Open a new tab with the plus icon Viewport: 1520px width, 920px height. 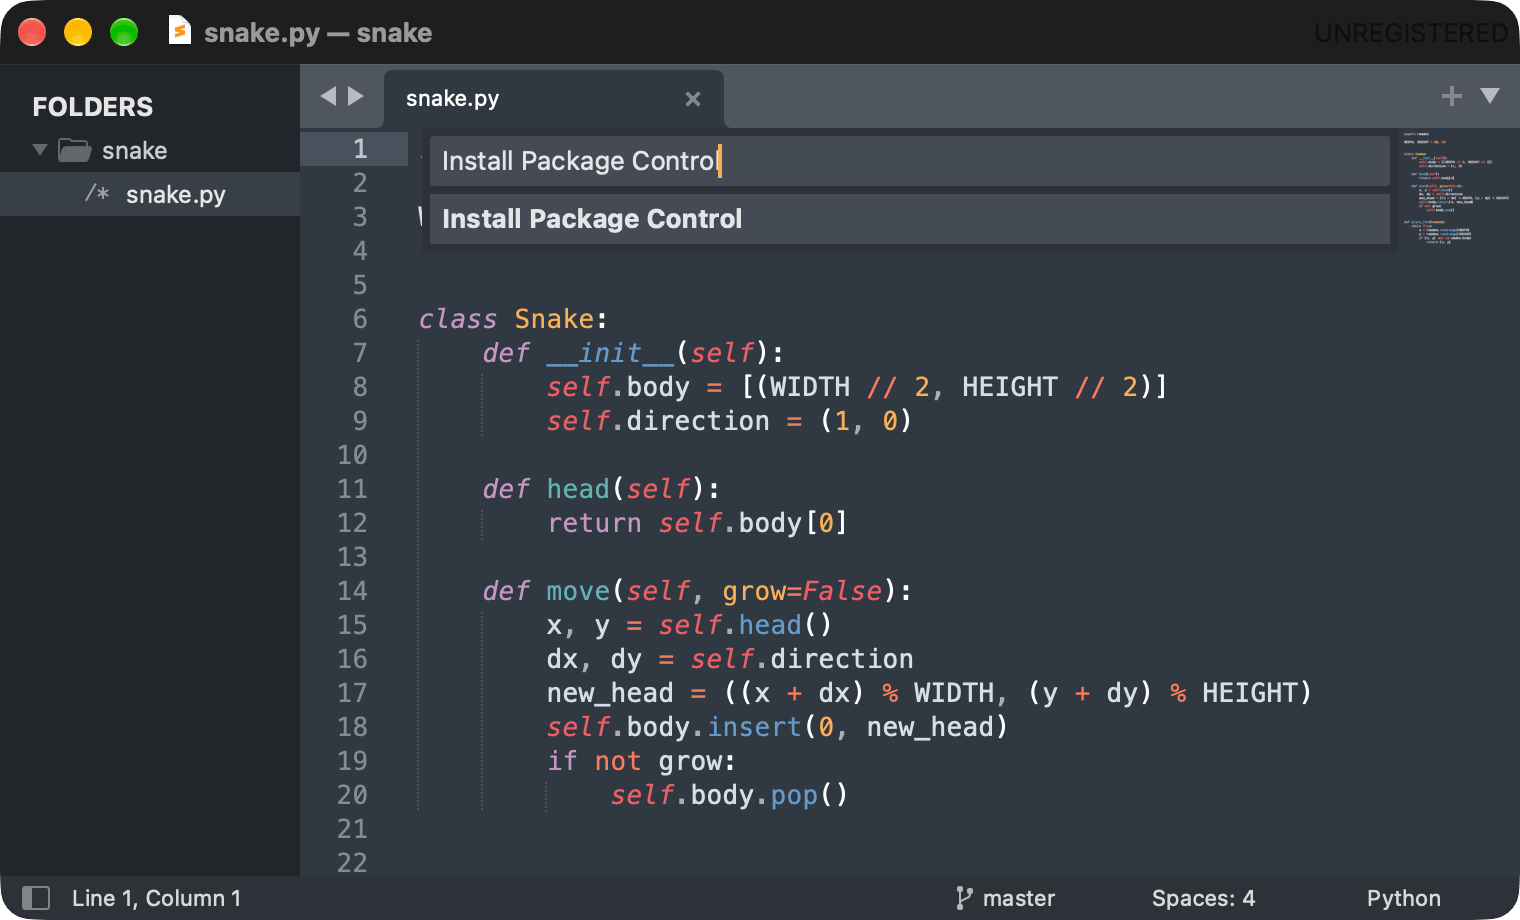tap(1452, 96)
